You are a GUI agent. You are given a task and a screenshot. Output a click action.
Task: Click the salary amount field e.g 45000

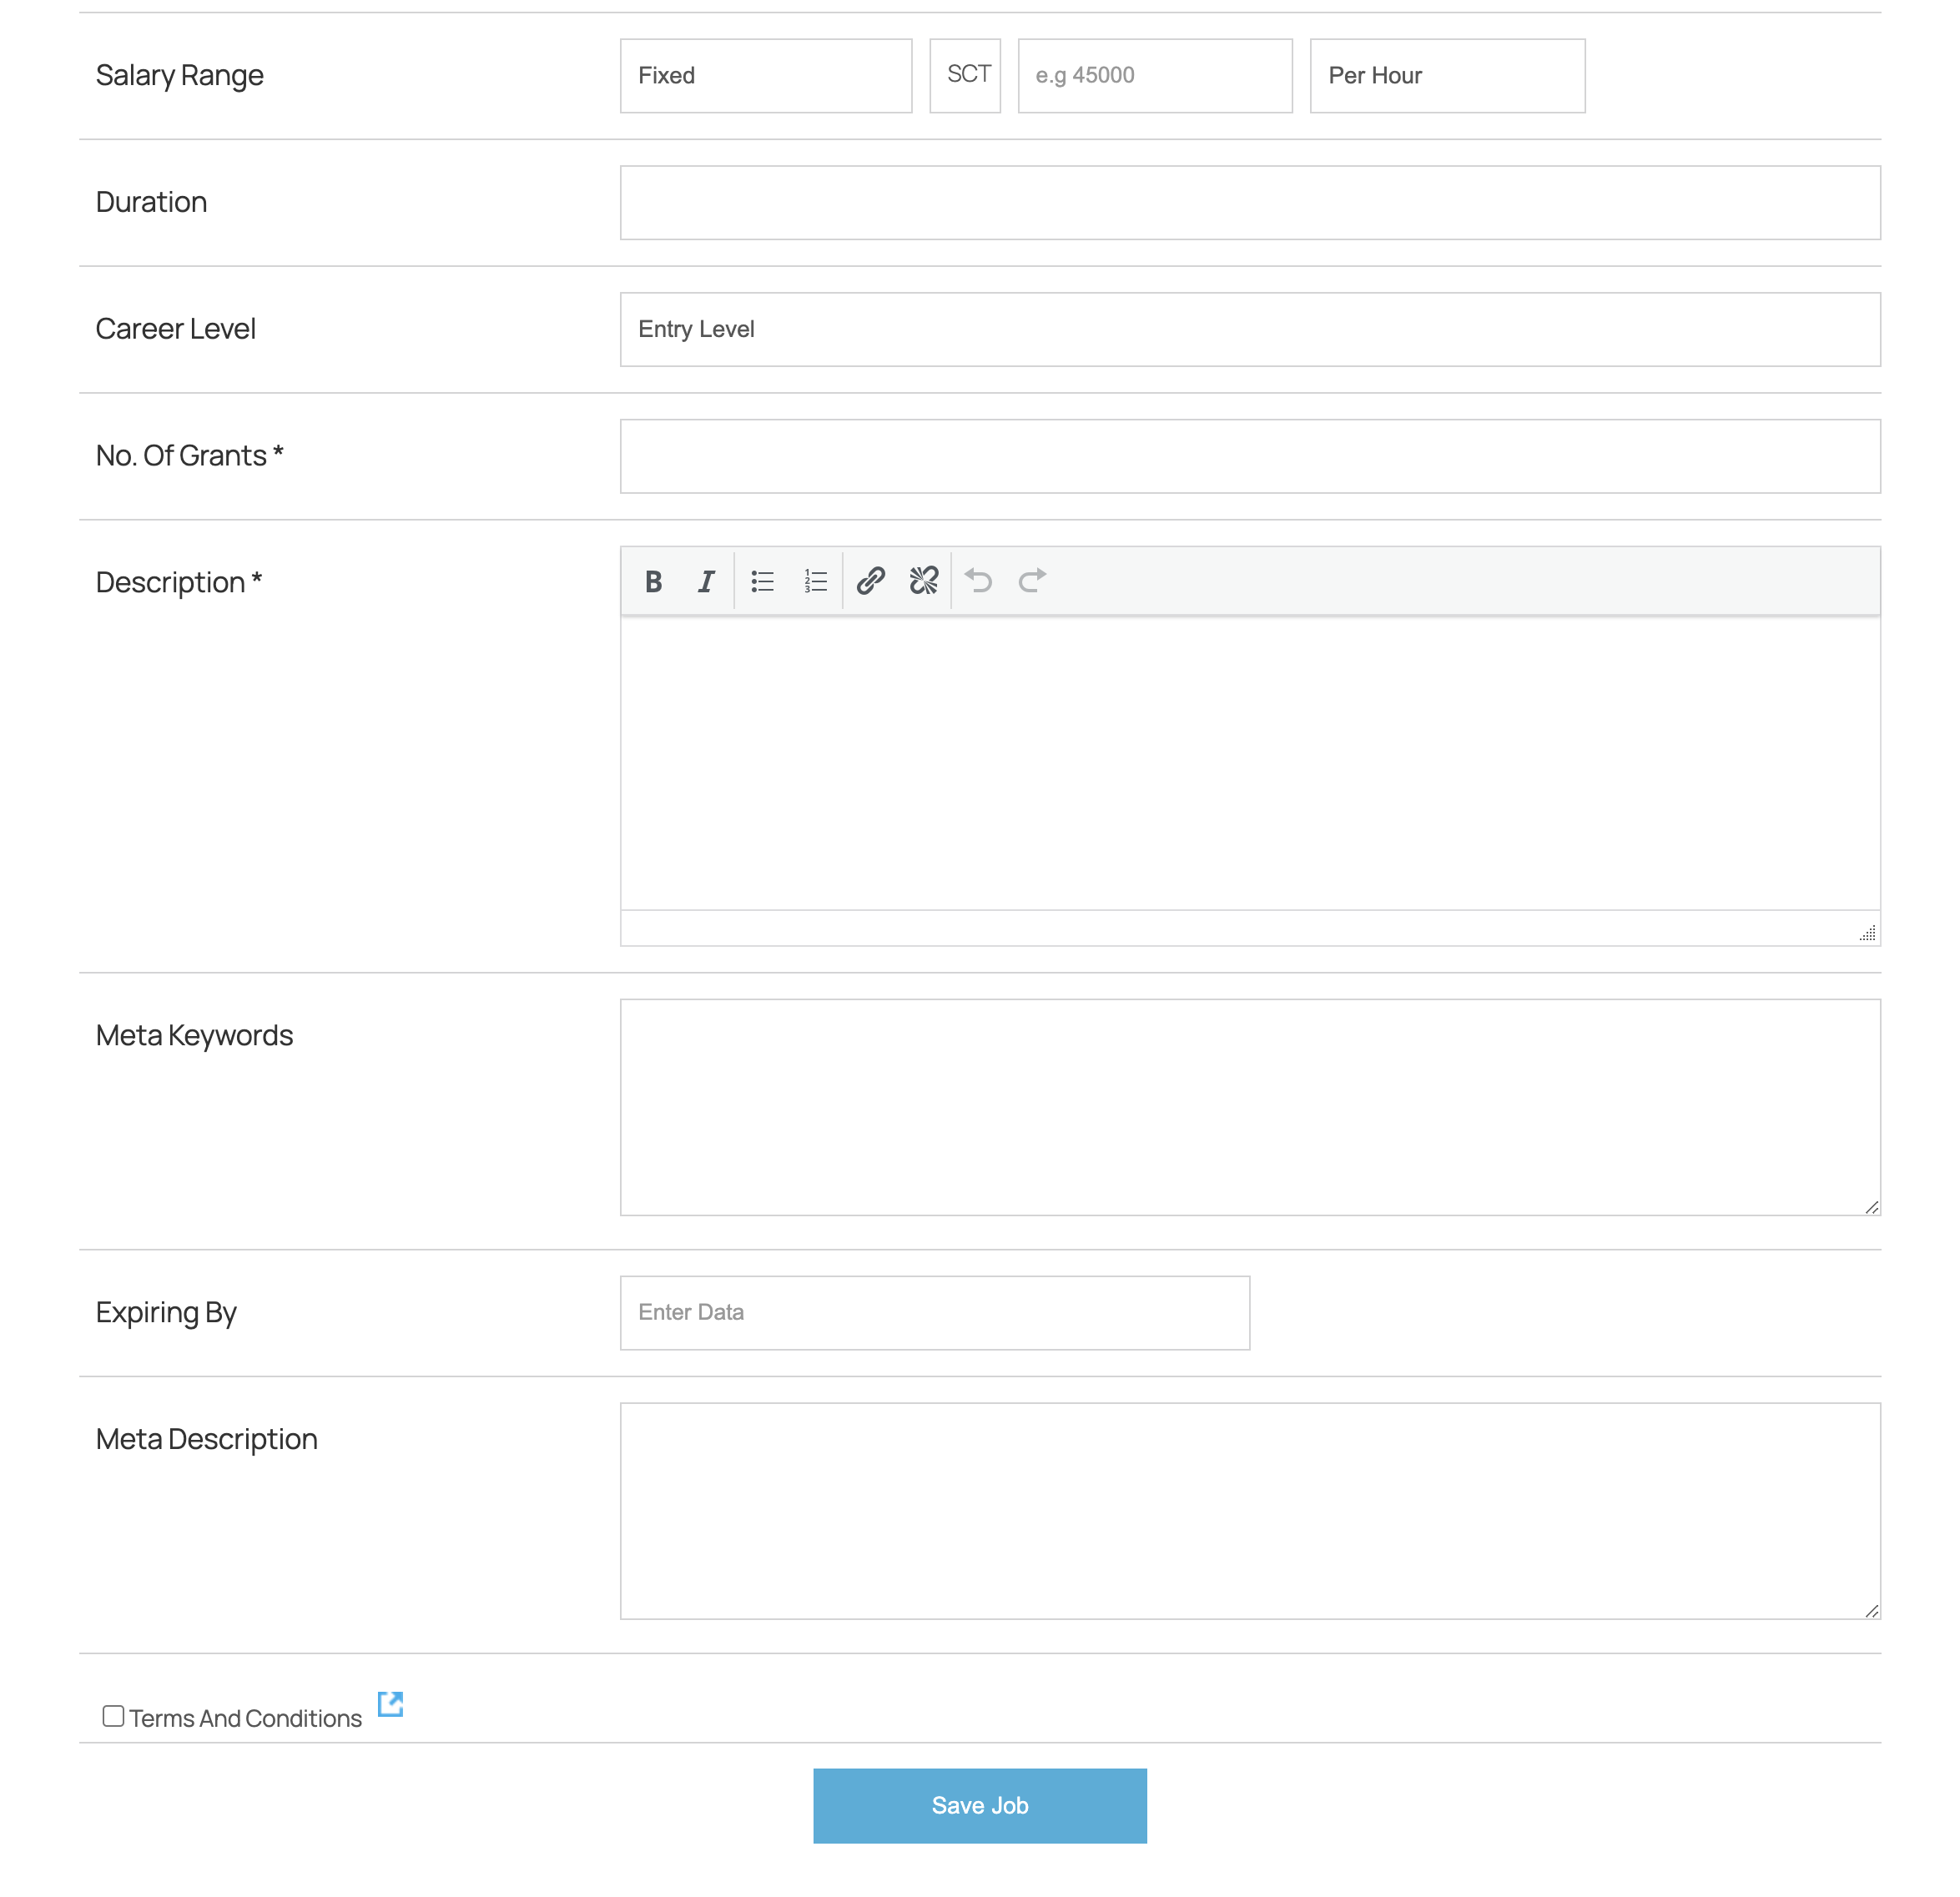[x=1154, y=76]
